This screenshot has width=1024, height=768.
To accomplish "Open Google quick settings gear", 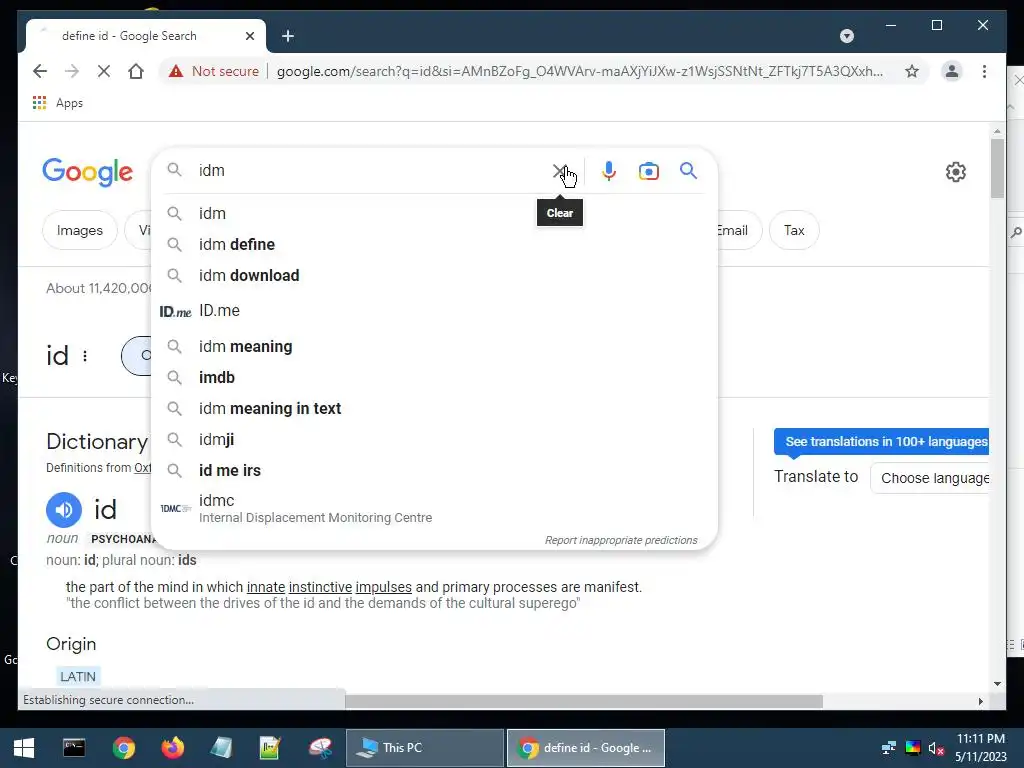I will [955, 172].
